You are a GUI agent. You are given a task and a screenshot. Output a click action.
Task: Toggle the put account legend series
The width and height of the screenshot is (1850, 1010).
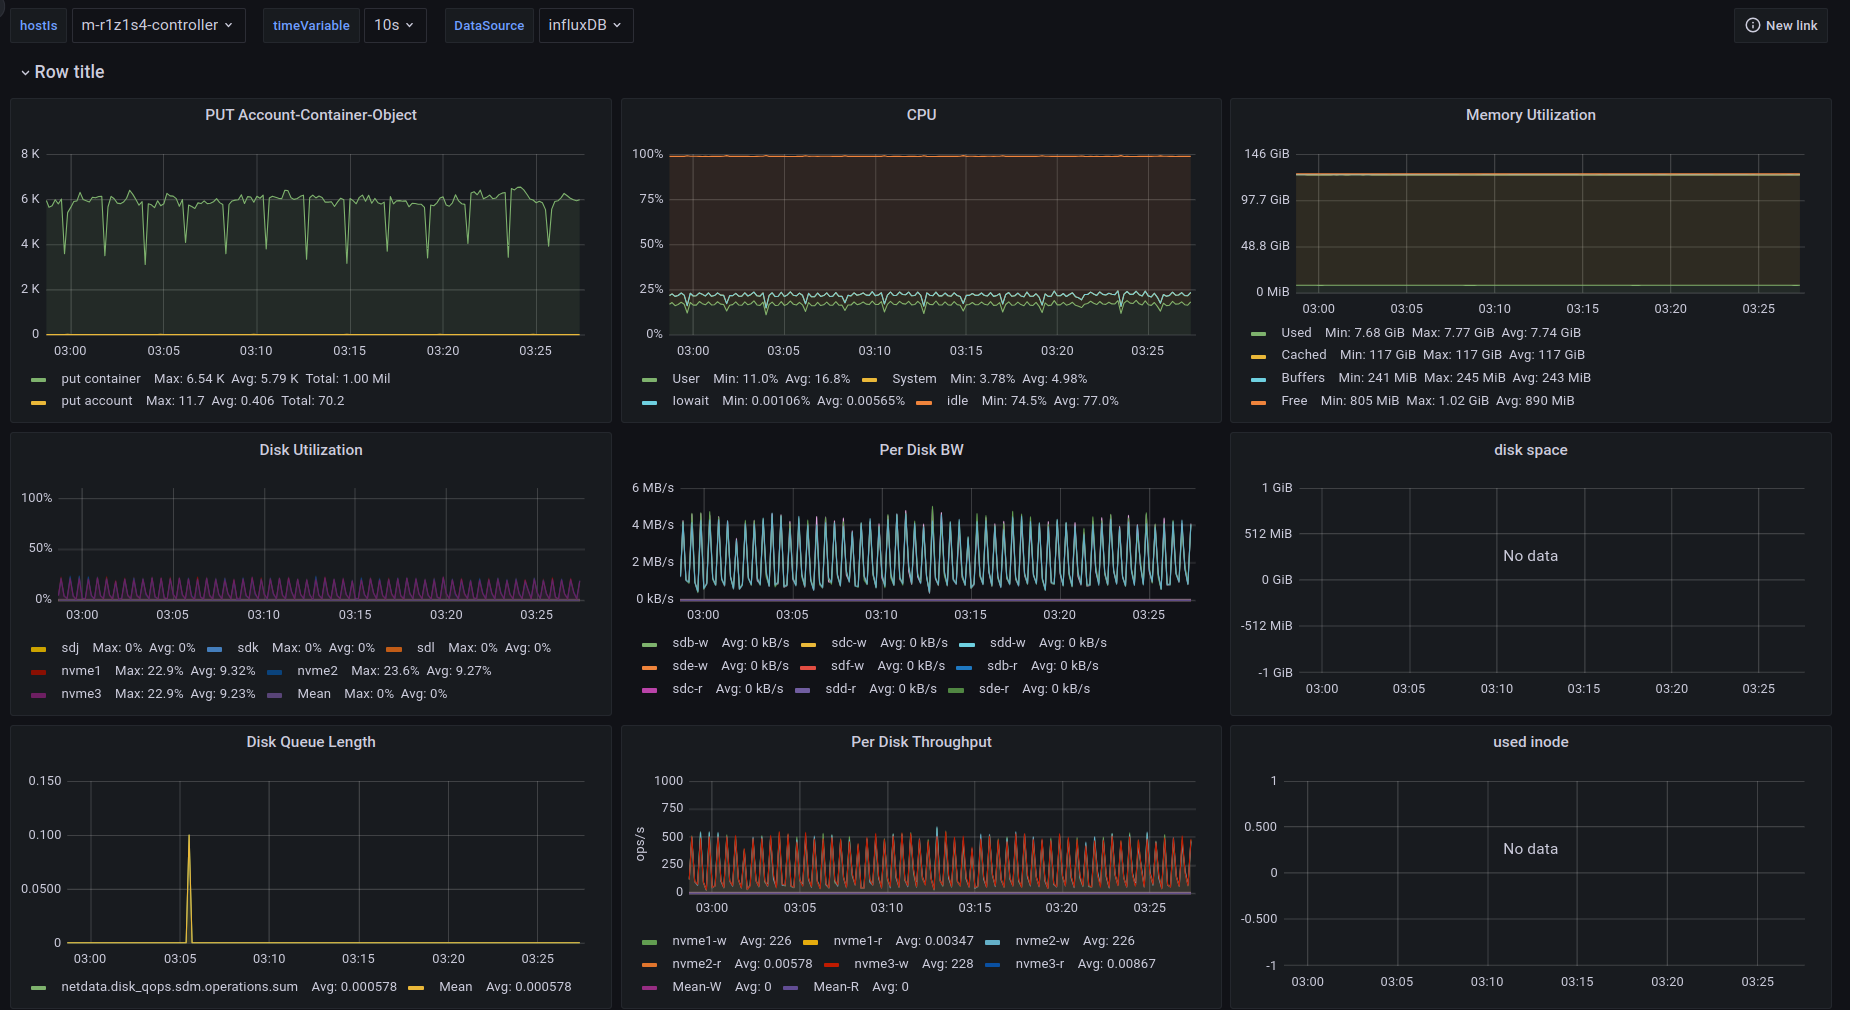pos(96,401)
